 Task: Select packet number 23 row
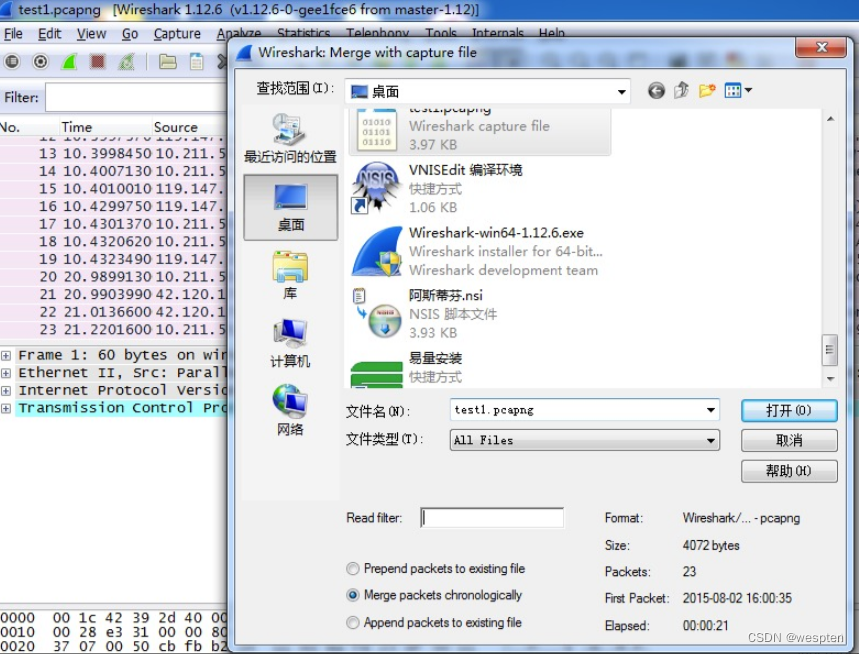click(x=114, y=329)
